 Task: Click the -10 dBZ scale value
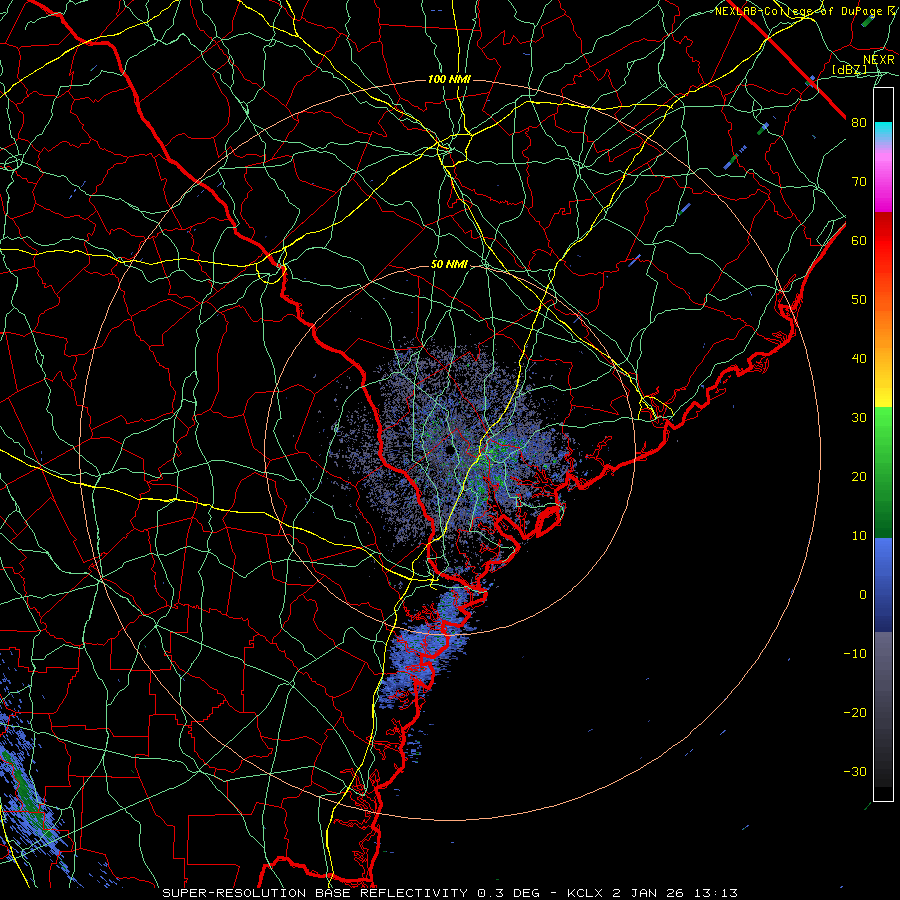[x=855, y=653]
